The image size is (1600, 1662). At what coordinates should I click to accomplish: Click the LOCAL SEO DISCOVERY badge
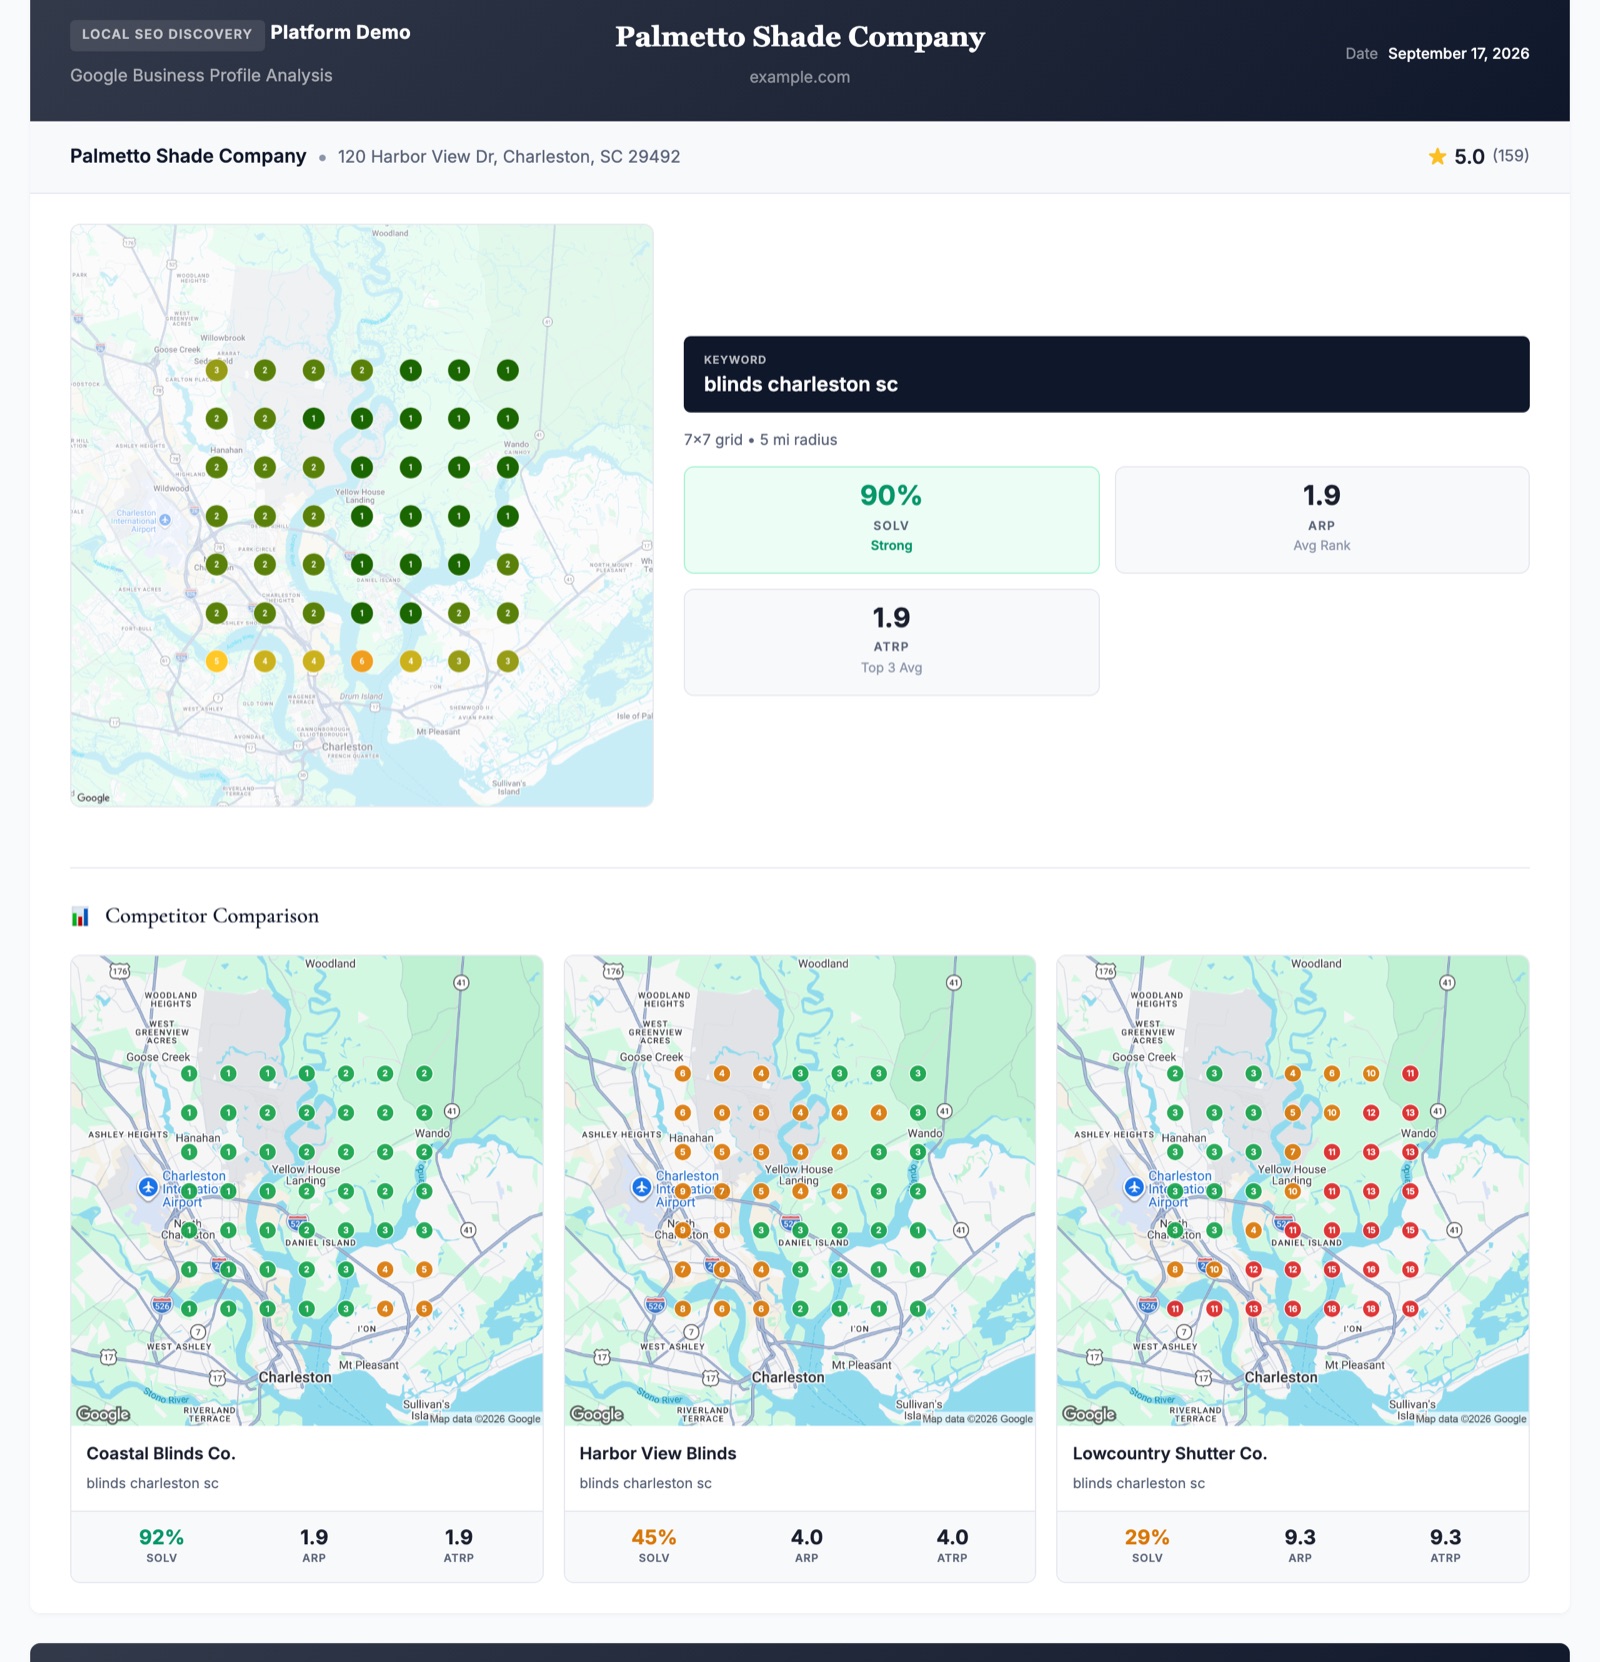coord(167,34)
